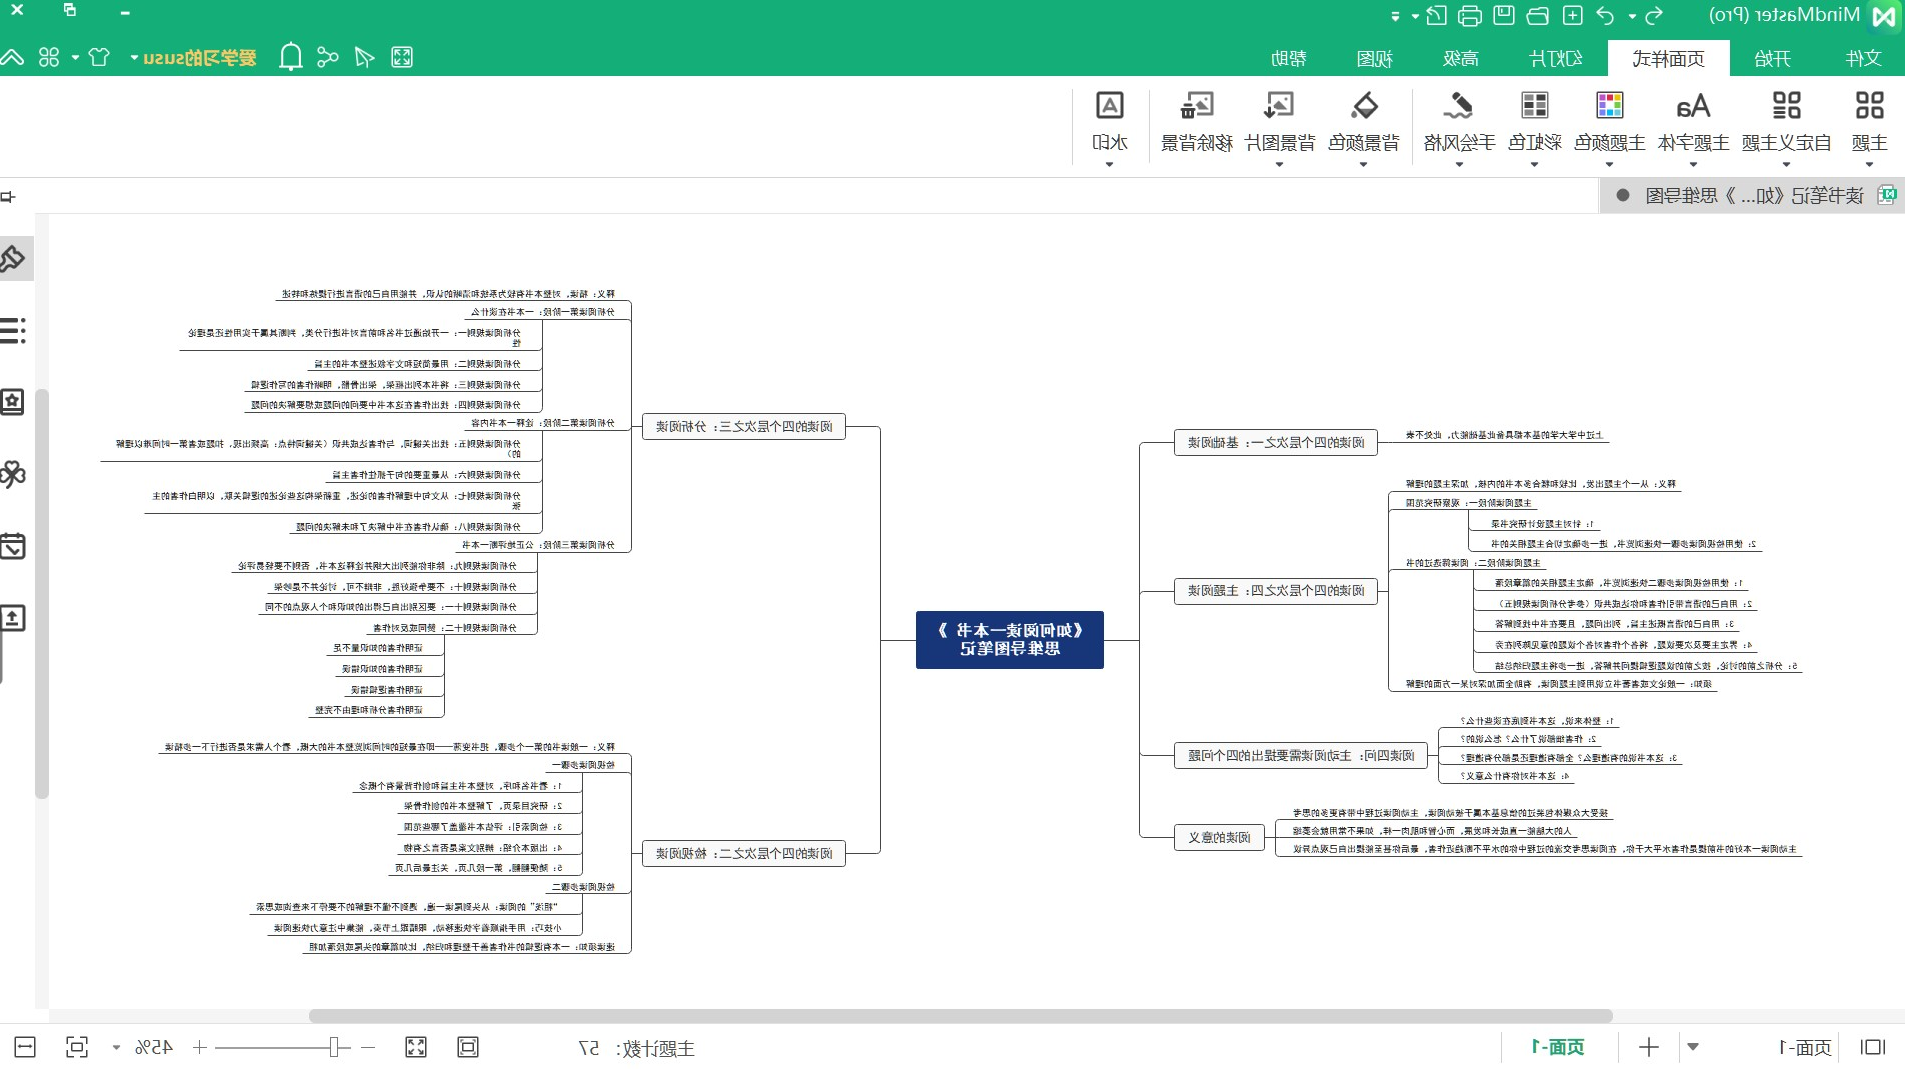
Task: Open the 视图 ribbon tab
Action: [x=1374, y=58]
